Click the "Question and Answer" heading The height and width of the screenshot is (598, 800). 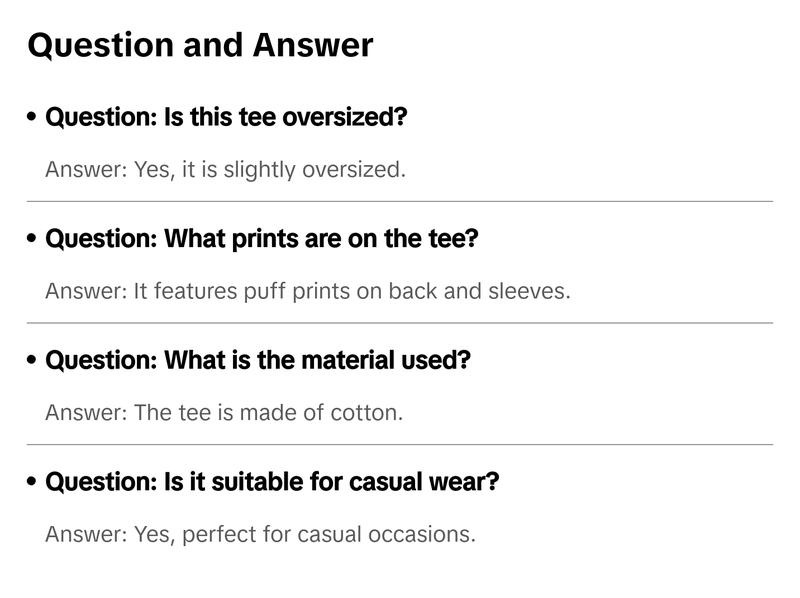pos(200,45)
